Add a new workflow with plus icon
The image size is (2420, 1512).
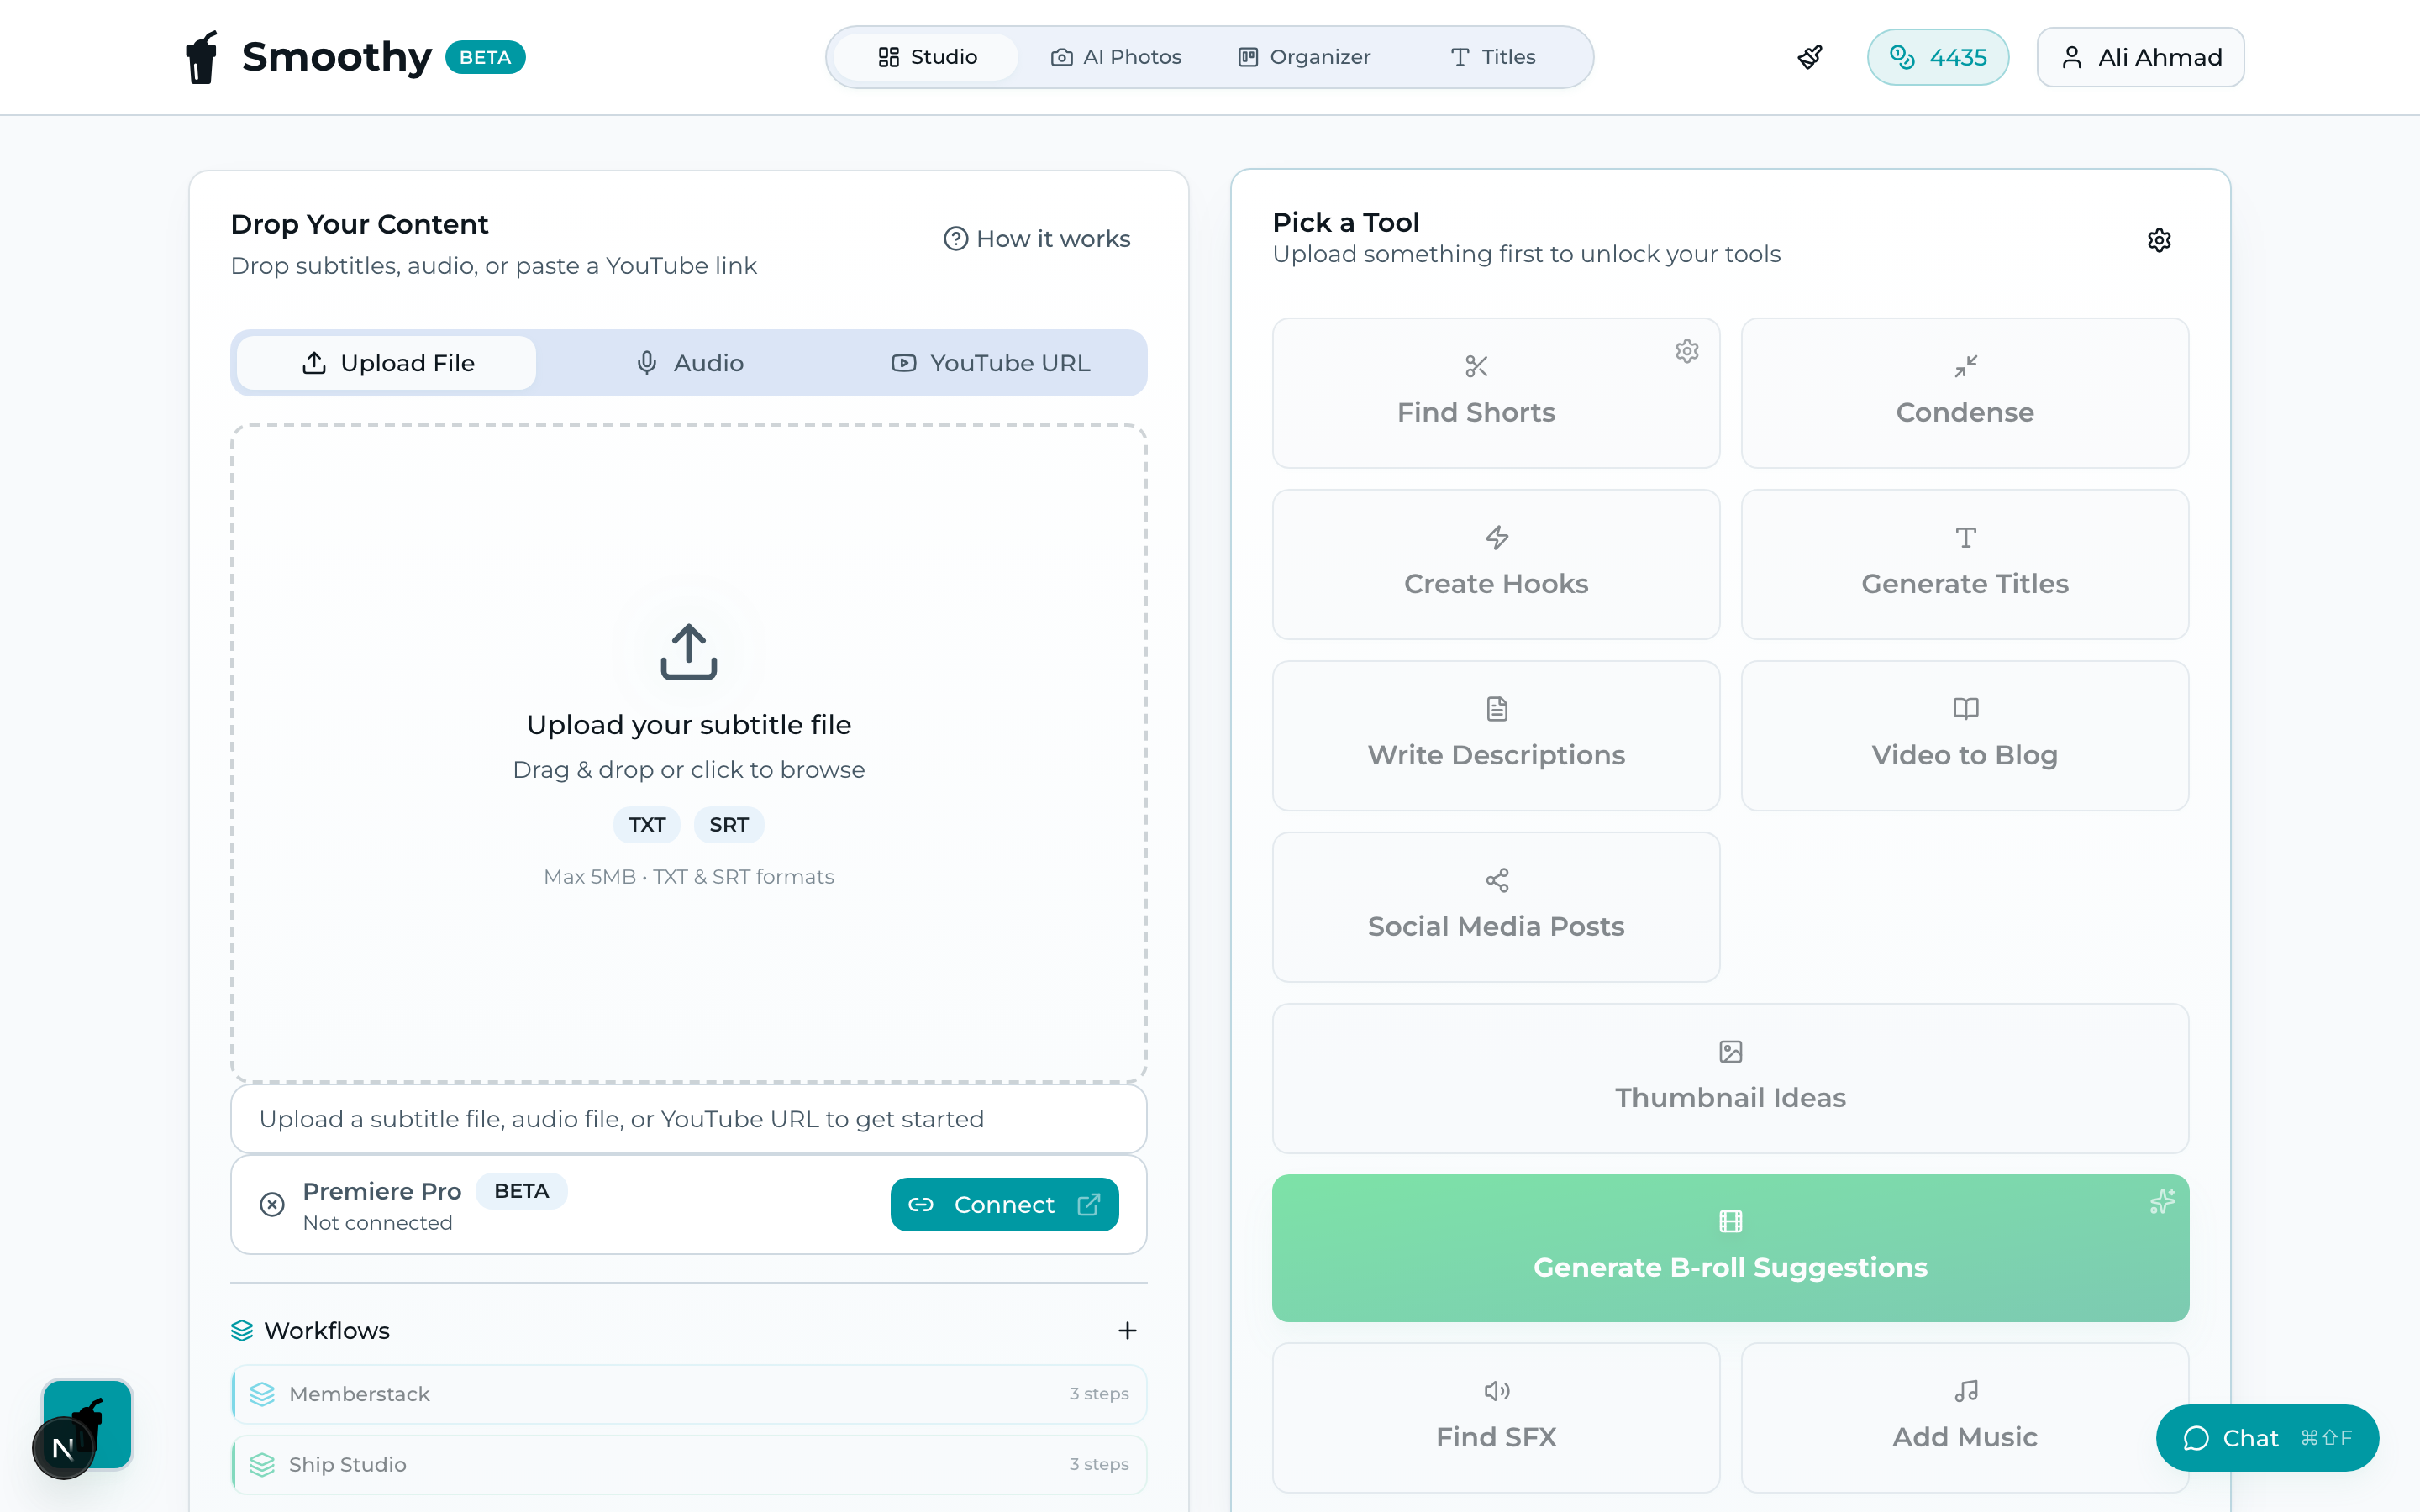pos(1127,1331)
